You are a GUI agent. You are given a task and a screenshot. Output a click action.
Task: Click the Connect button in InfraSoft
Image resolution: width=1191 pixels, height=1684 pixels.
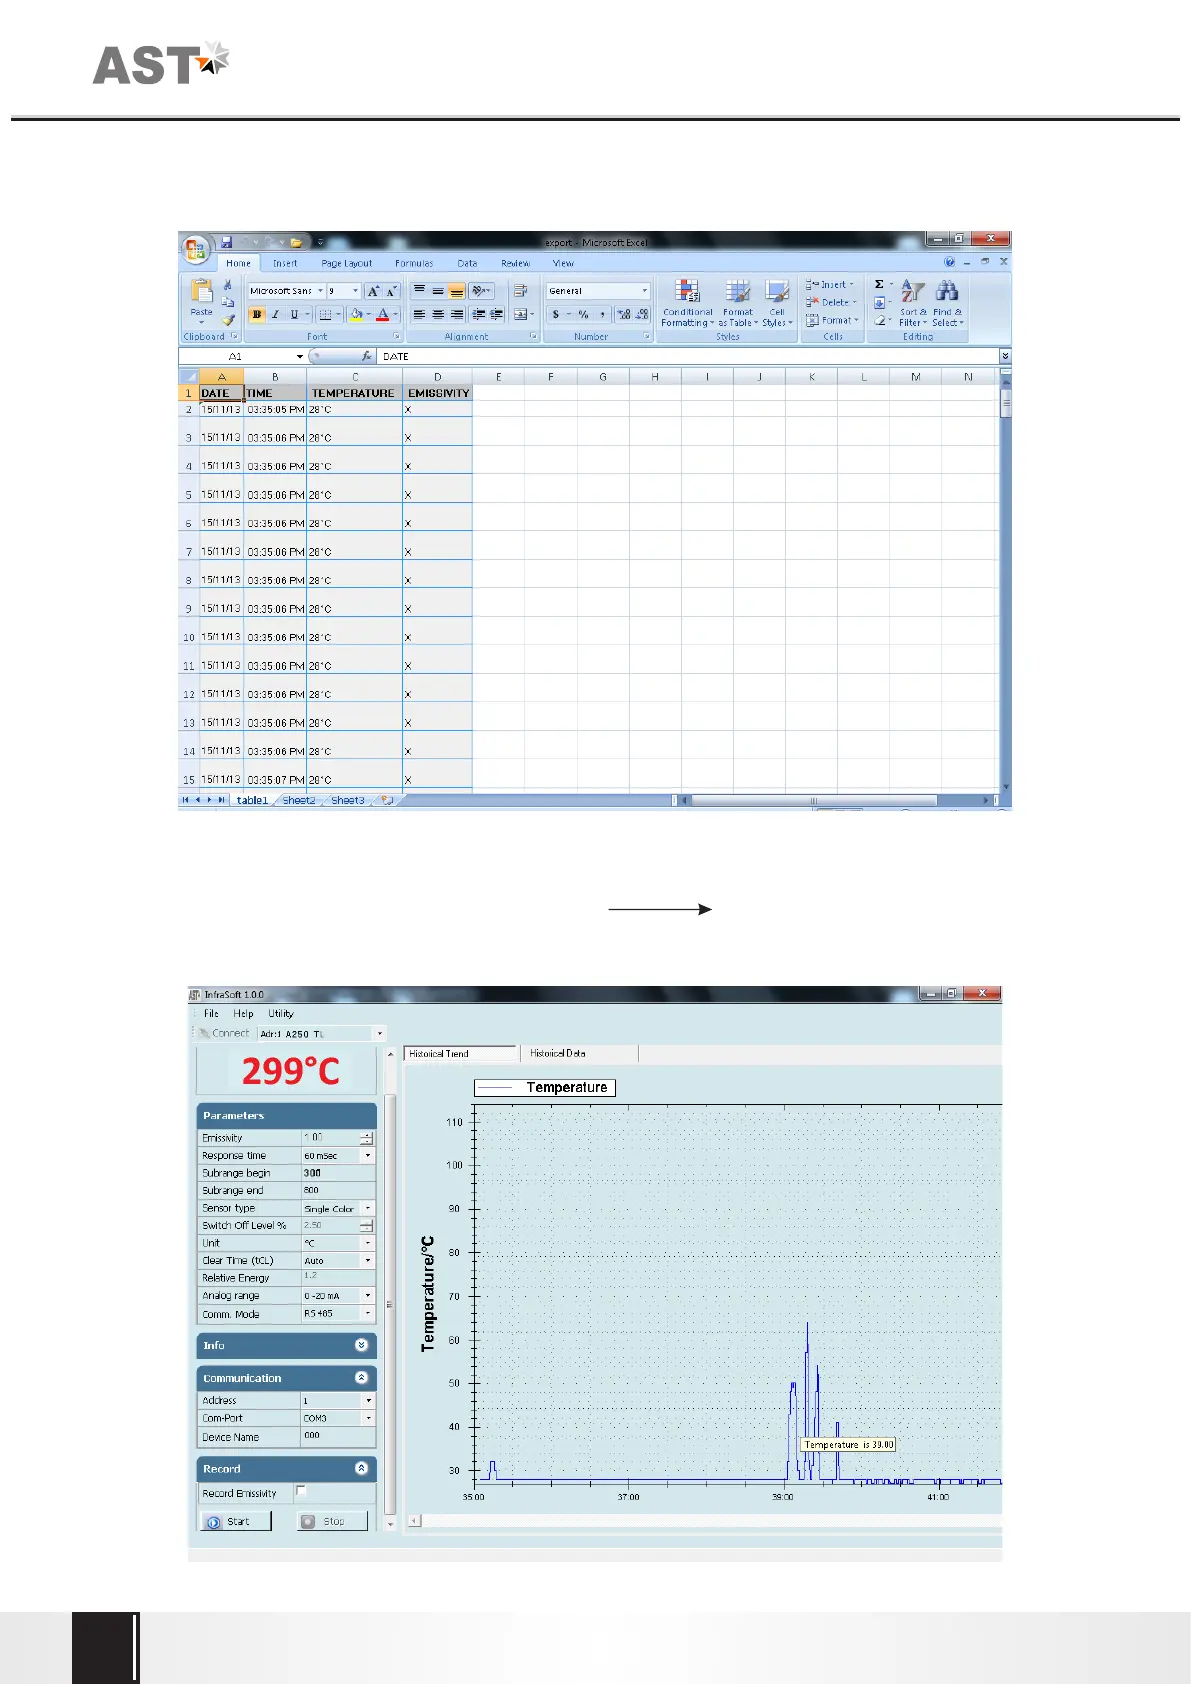pyautogui.click(x=223, y=1033)
